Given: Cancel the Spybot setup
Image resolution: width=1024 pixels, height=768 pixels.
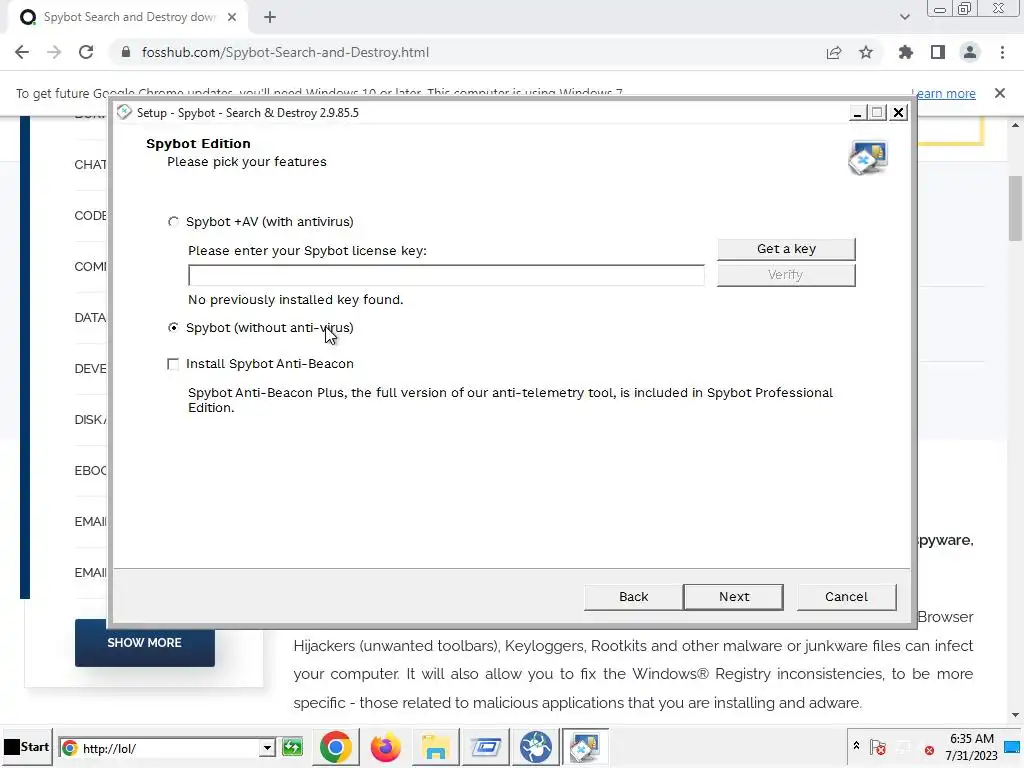Looking at the screenshot, I should 846,597.
